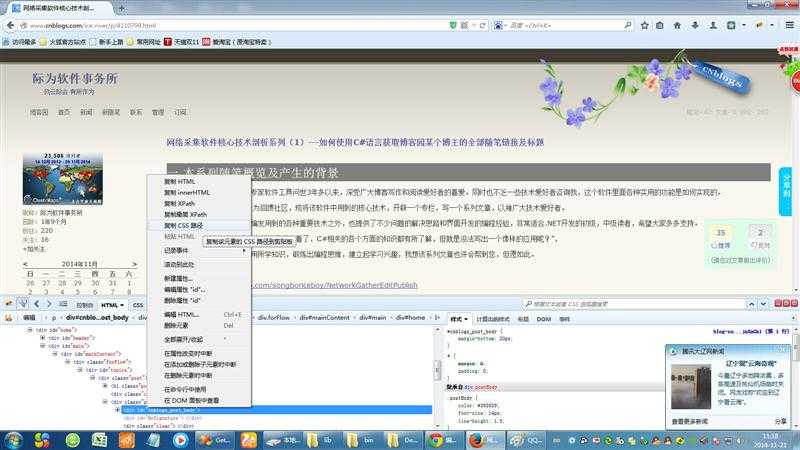Click div#main in the breadcrumb path
This screenshot has width=800, height=450.
pyautogui.click(x=372, y=318)
